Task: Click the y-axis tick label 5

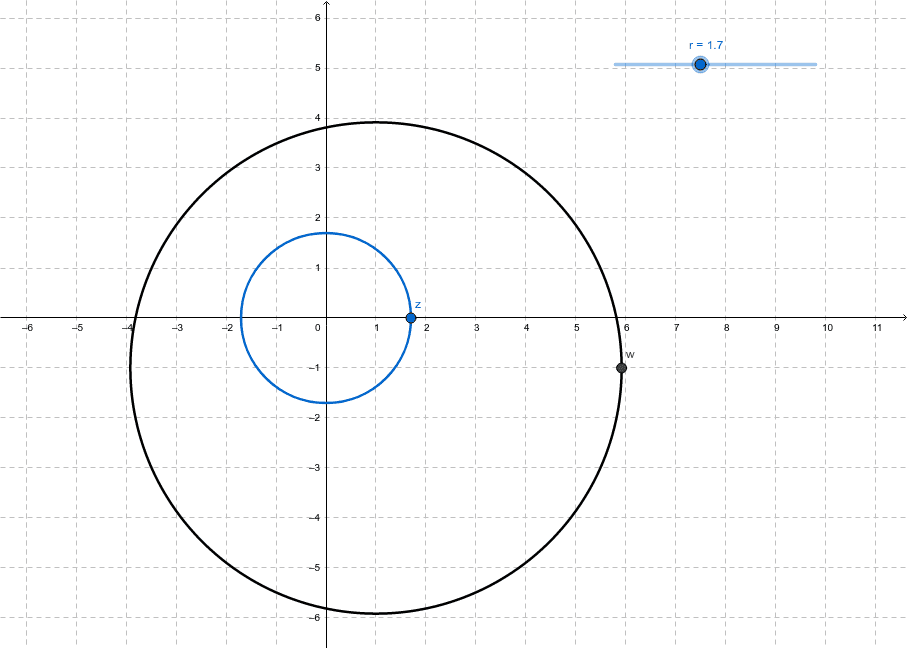Action: [318, 68]
